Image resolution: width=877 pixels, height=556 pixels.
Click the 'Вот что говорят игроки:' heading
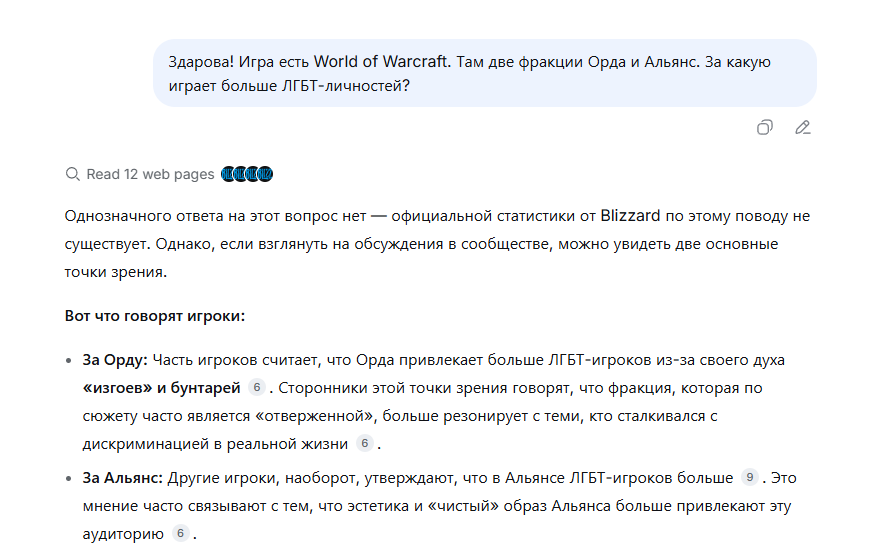pyautogui.click(x=155, y=315)
